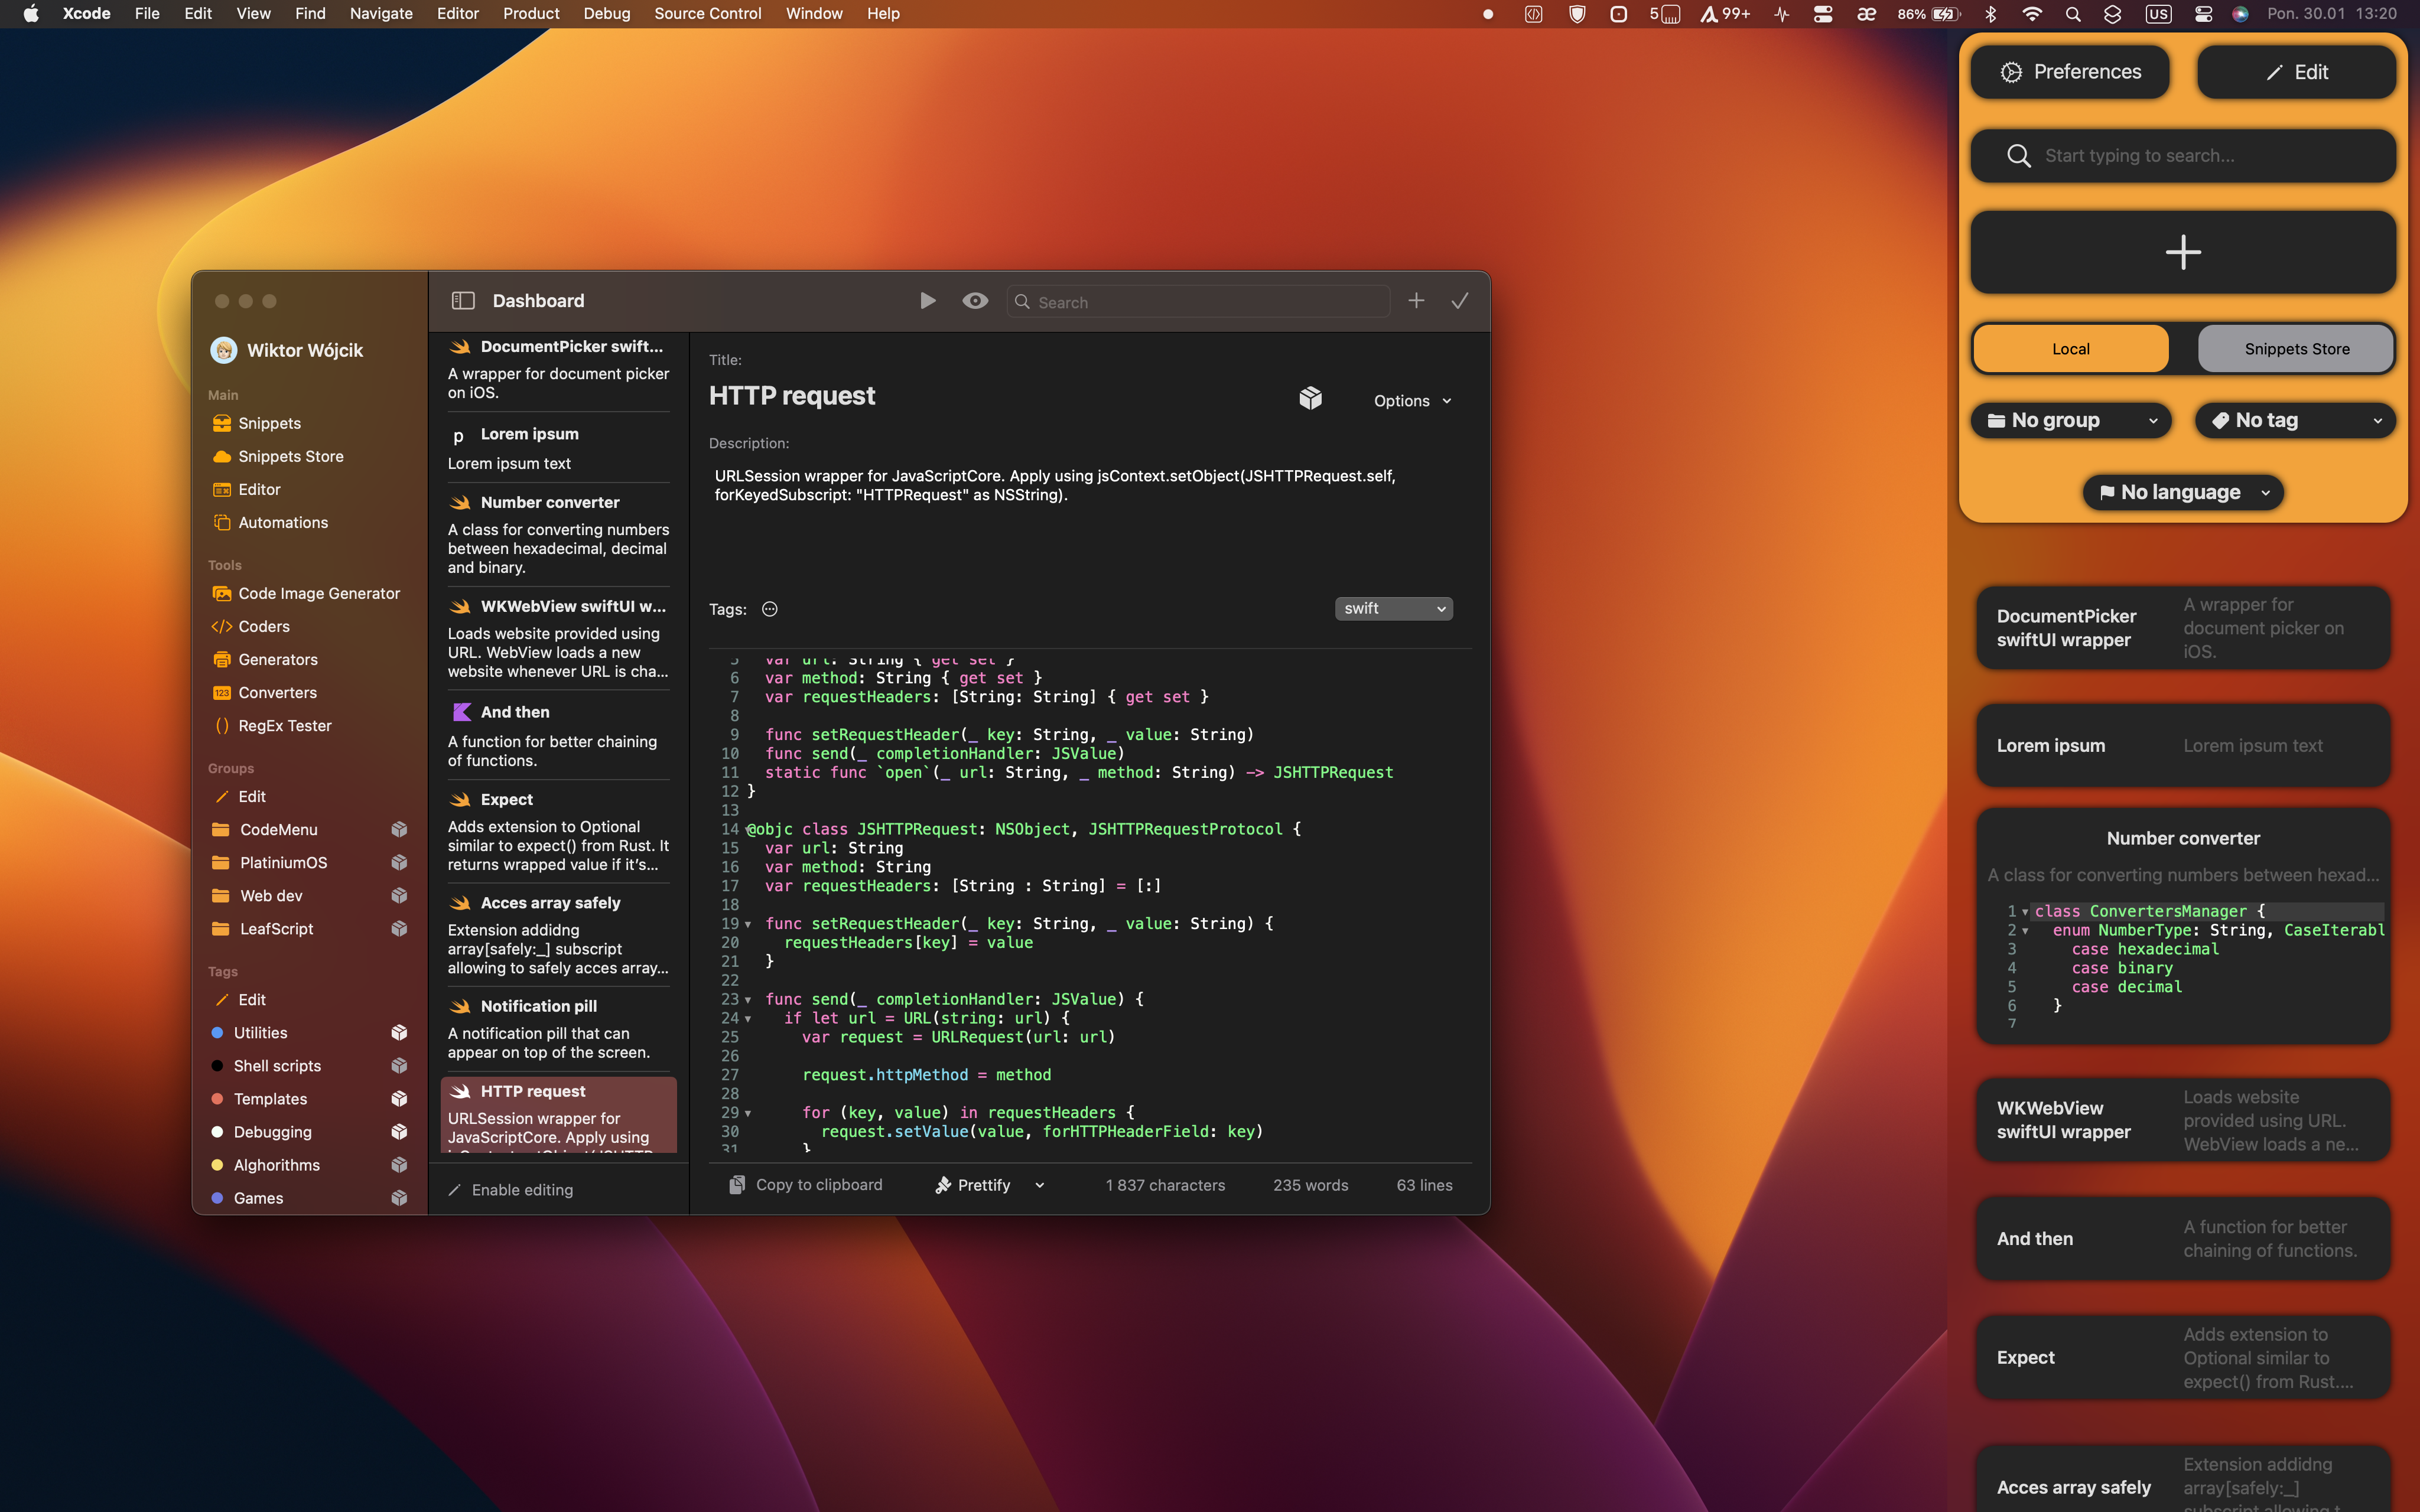Screen dimensions: 2420x1512
Task: Open the Navigate menu
Action: click(381, 13)
